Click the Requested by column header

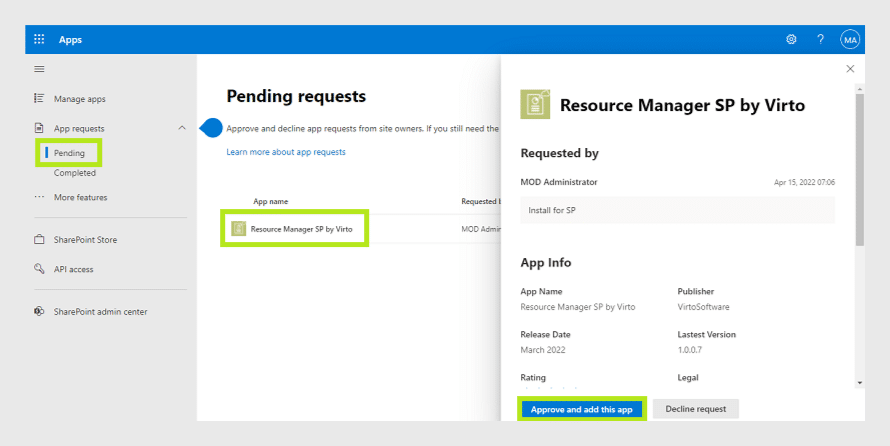(x=481, y=201)
